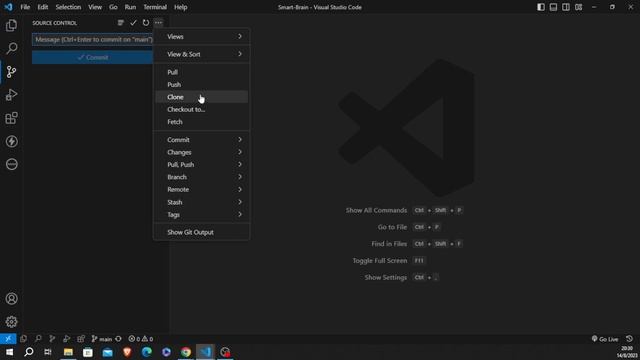This screenshot has width=640, height=360.
Task: Click the main branch indicator in status bar
Action: [x=102, y=339]
